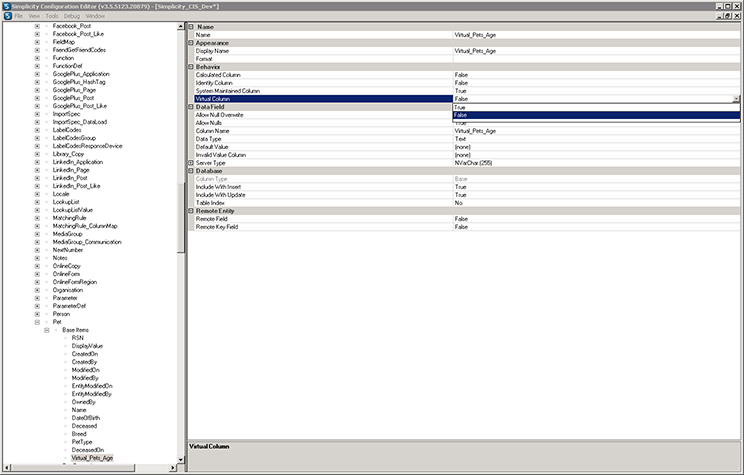Click the Identity Column property row
744x475 pixels.
click(x=466, y=83)
